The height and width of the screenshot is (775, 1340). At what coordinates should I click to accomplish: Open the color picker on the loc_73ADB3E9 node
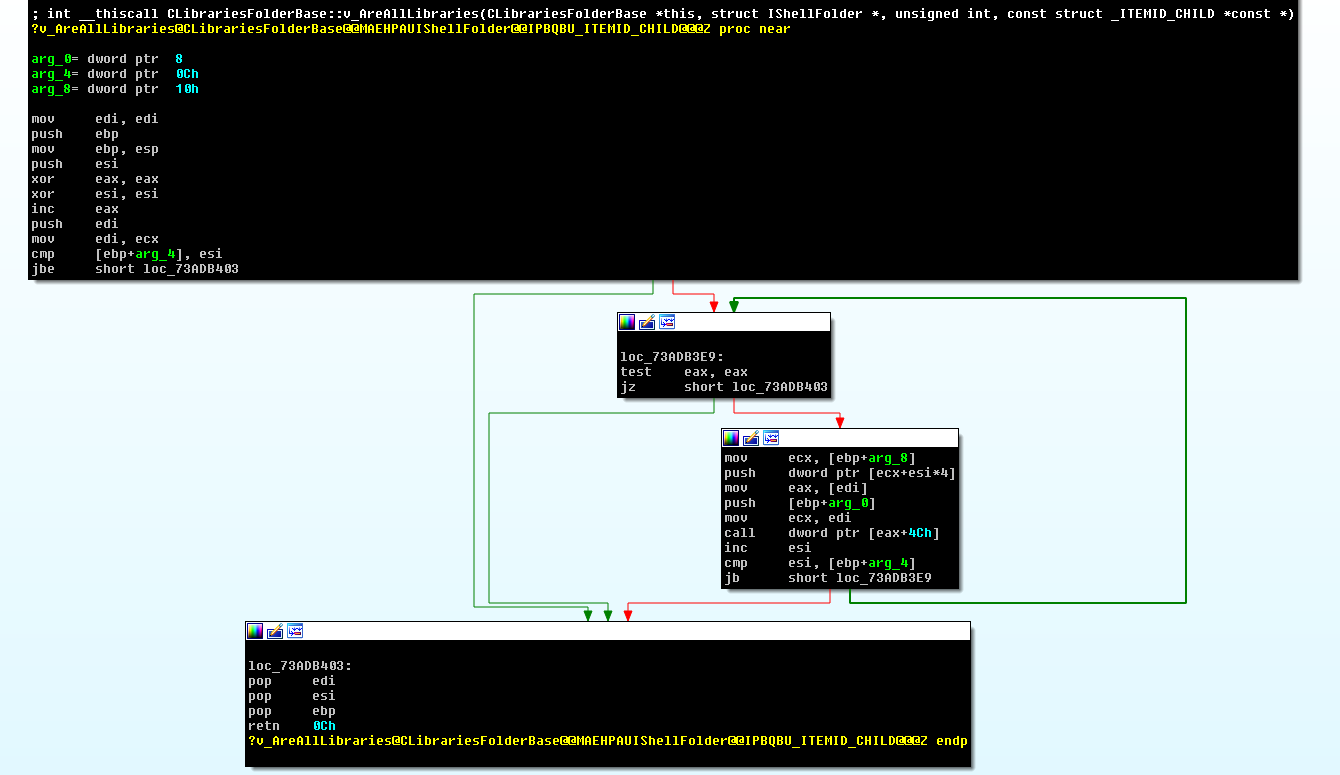click(627, 321)
